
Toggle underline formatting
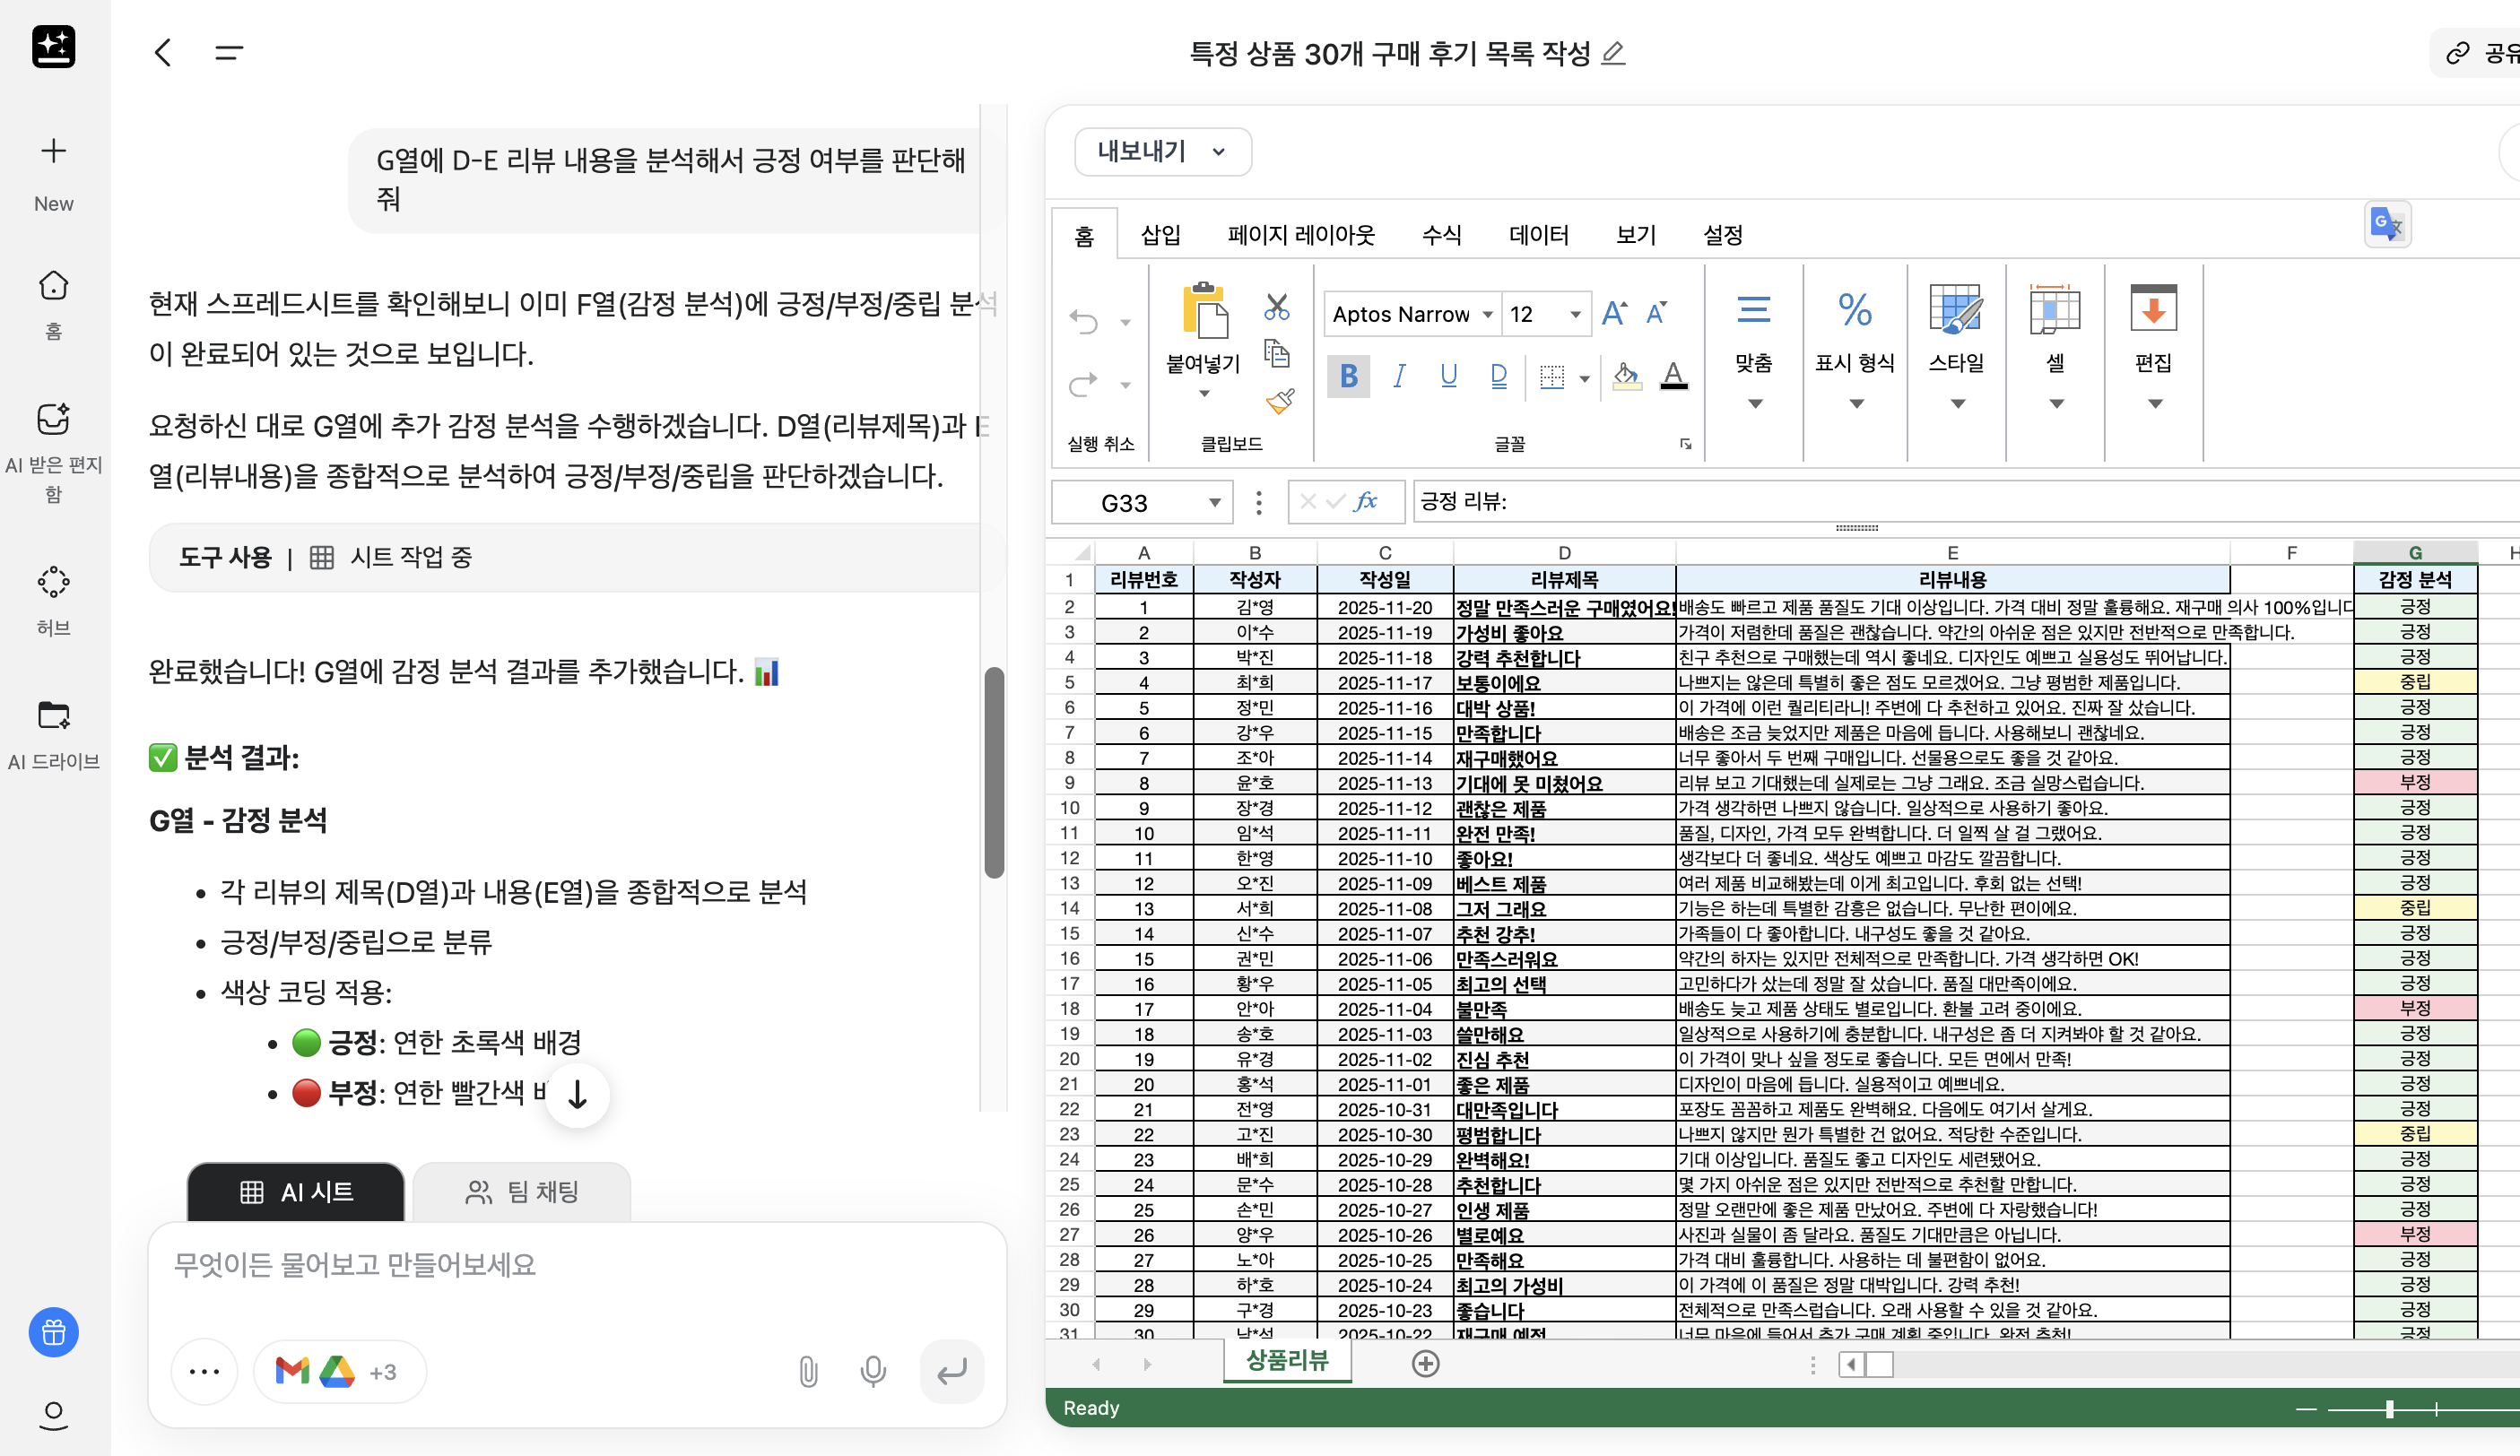1449,376
